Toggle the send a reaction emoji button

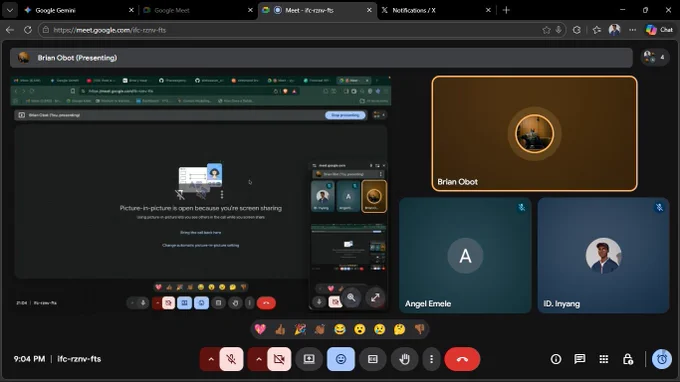coord(341,359)
